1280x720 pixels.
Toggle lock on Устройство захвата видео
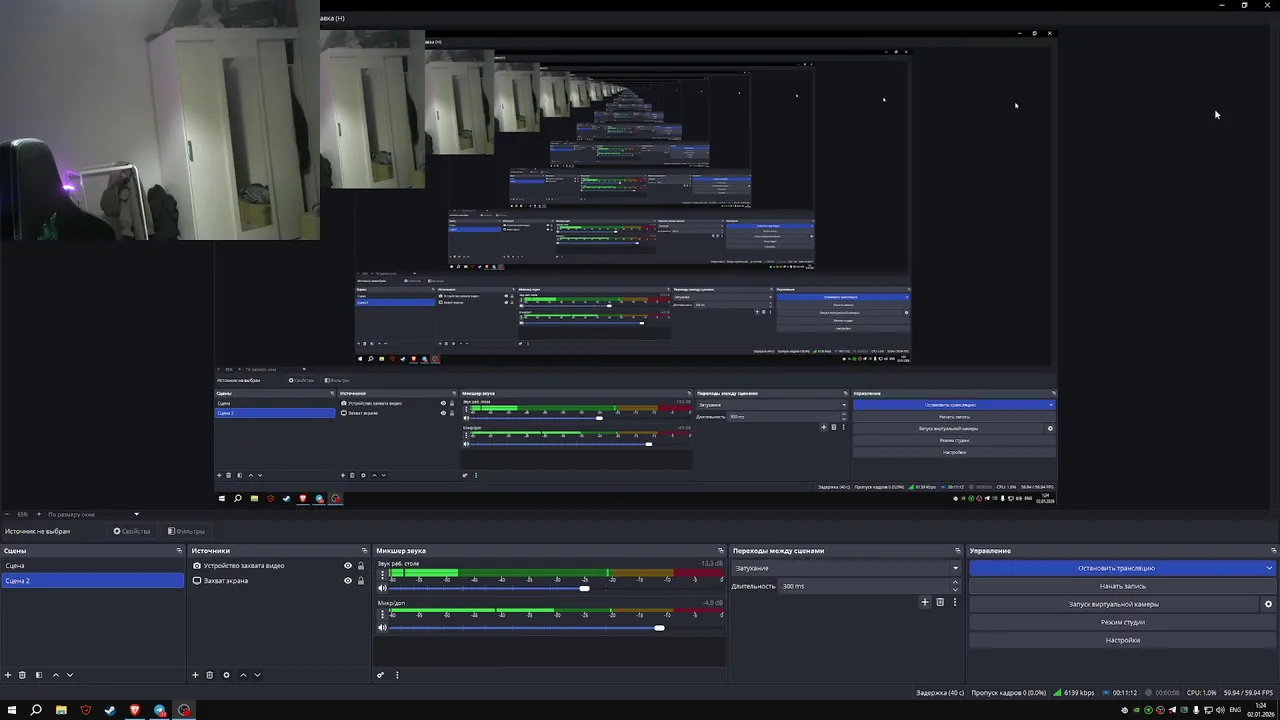pos(361,566)
